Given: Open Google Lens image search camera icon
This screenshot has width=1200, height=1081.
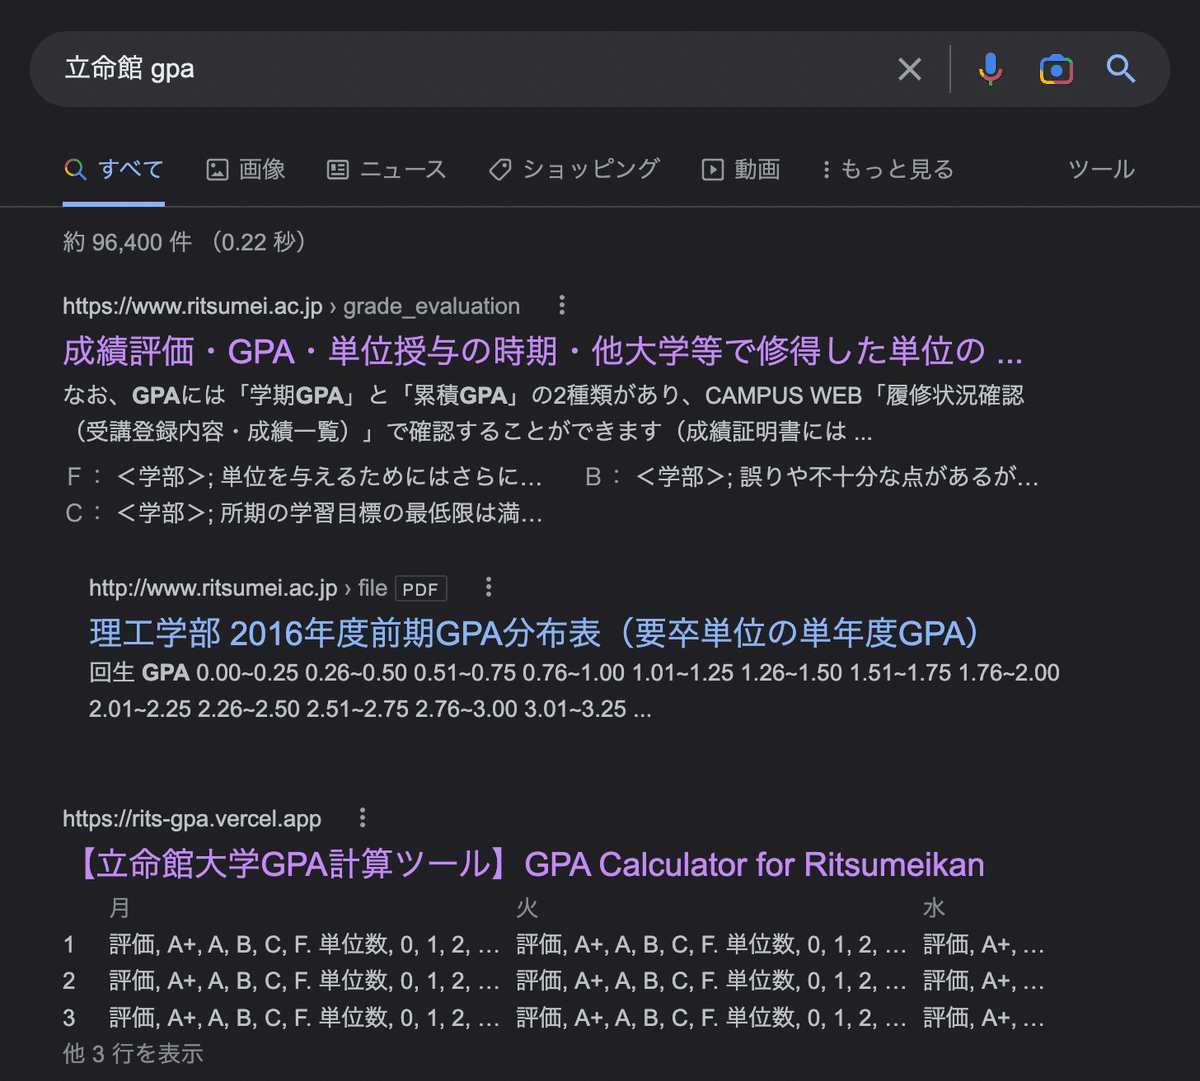Looking at the screenshot, I should [1056, 69].
